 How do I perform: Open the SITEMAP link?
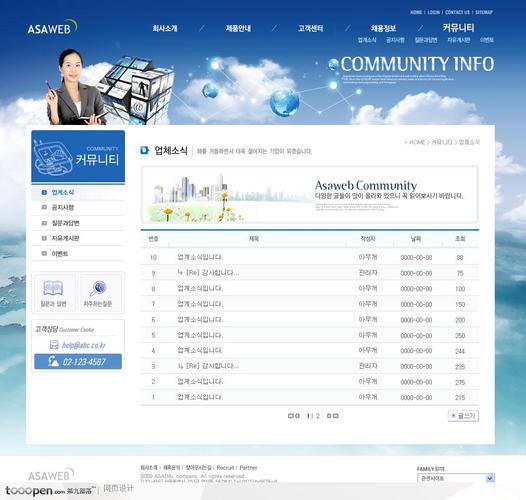[484, 12]
